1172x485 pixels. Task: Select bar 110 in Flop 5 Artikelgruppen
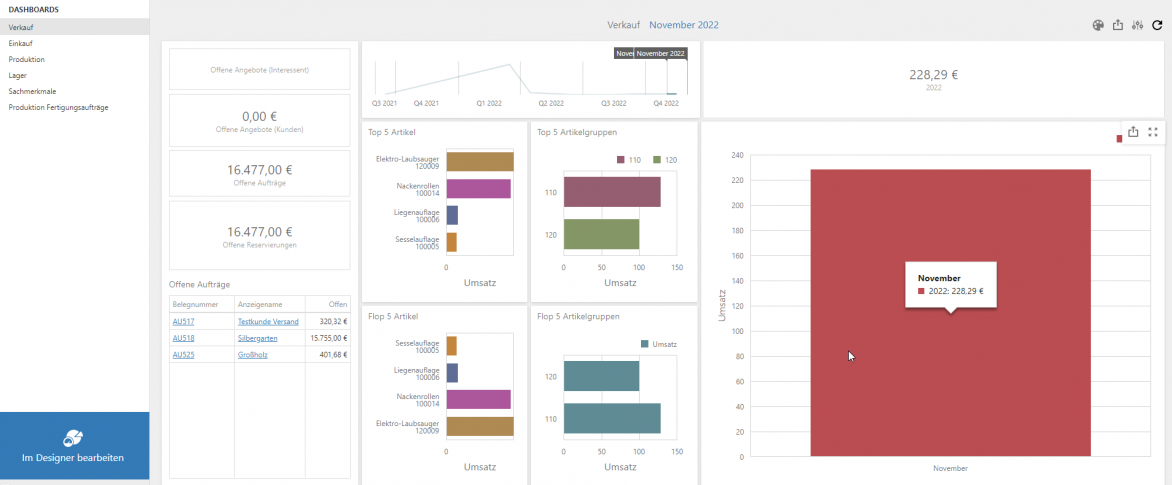(612, 418)
